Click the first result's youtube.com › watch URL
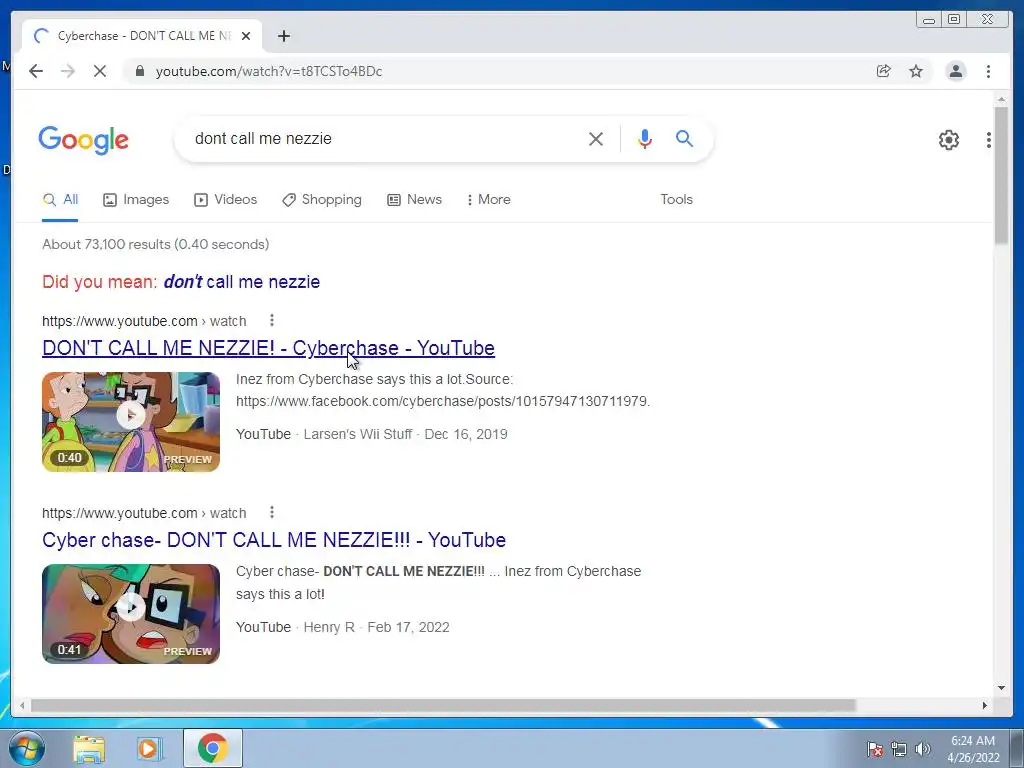 point(144,321)
